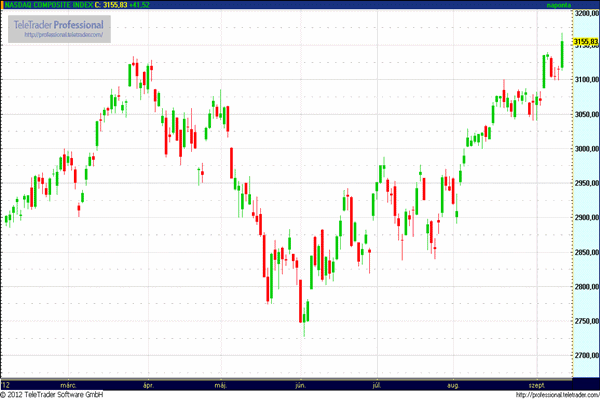Click the TeleTrader Professional logo
This screenshot has width=600, height=400.
point(61,24)
